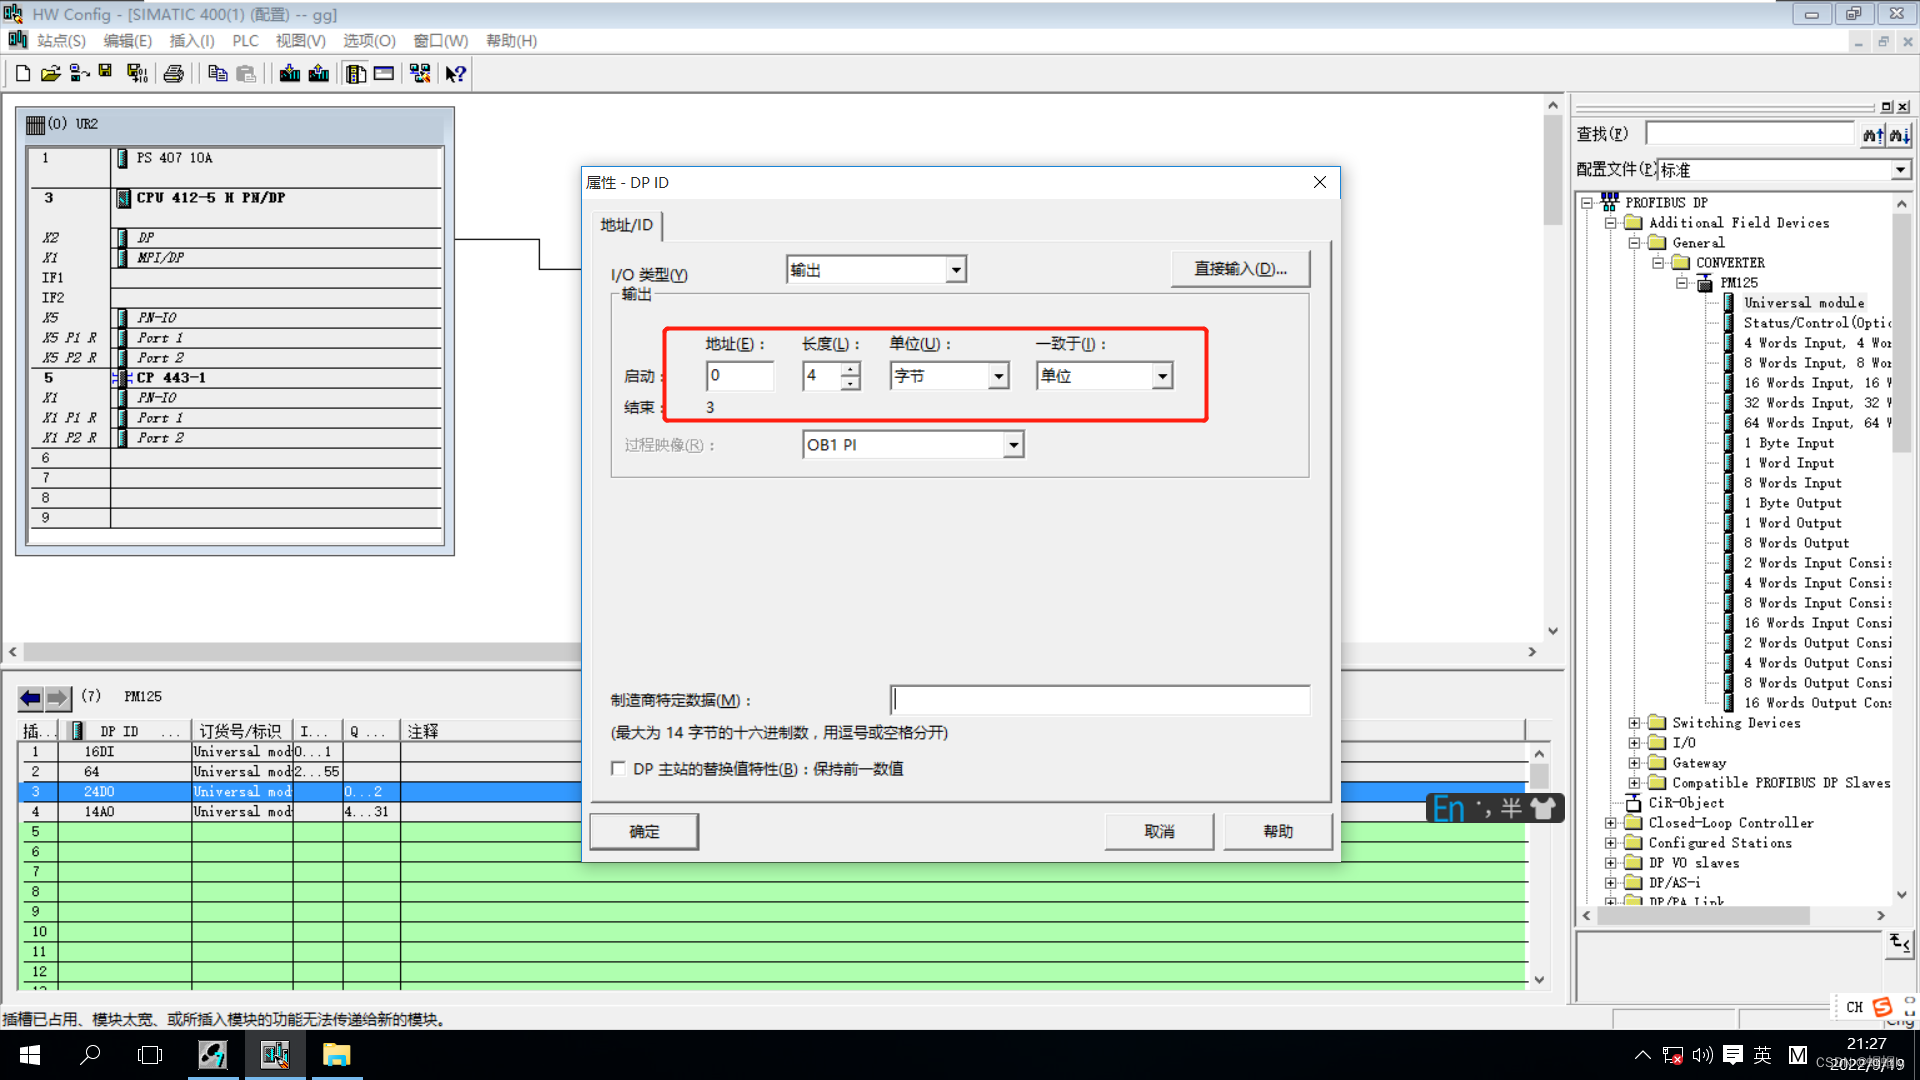Image resolution: width=1920 pixels, height=1080 pixels.
Task: Open the unit (单位) dropdown showing 字节
Action: point(998,376)
